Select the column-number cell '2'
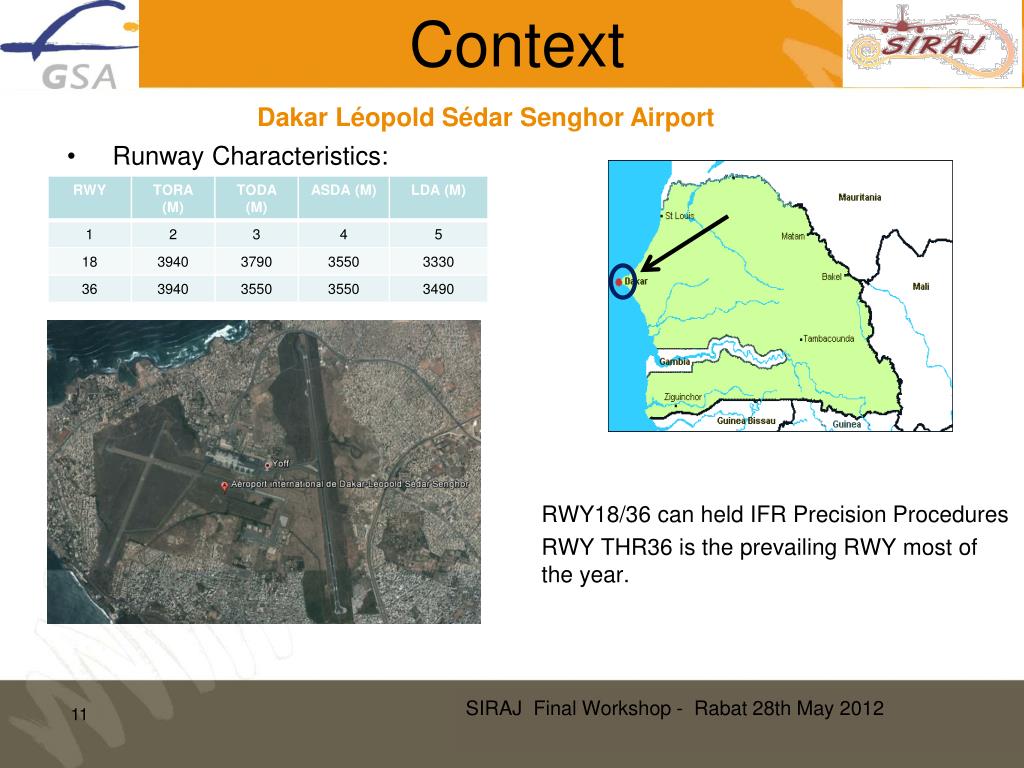Viewport: 1024px width, 768px height. [x=173, y=234]
